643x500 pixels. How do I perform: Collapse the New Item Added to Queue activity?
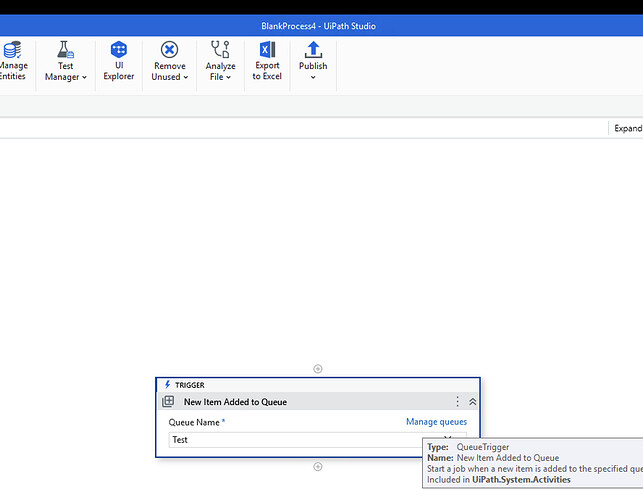click(472, 402)
